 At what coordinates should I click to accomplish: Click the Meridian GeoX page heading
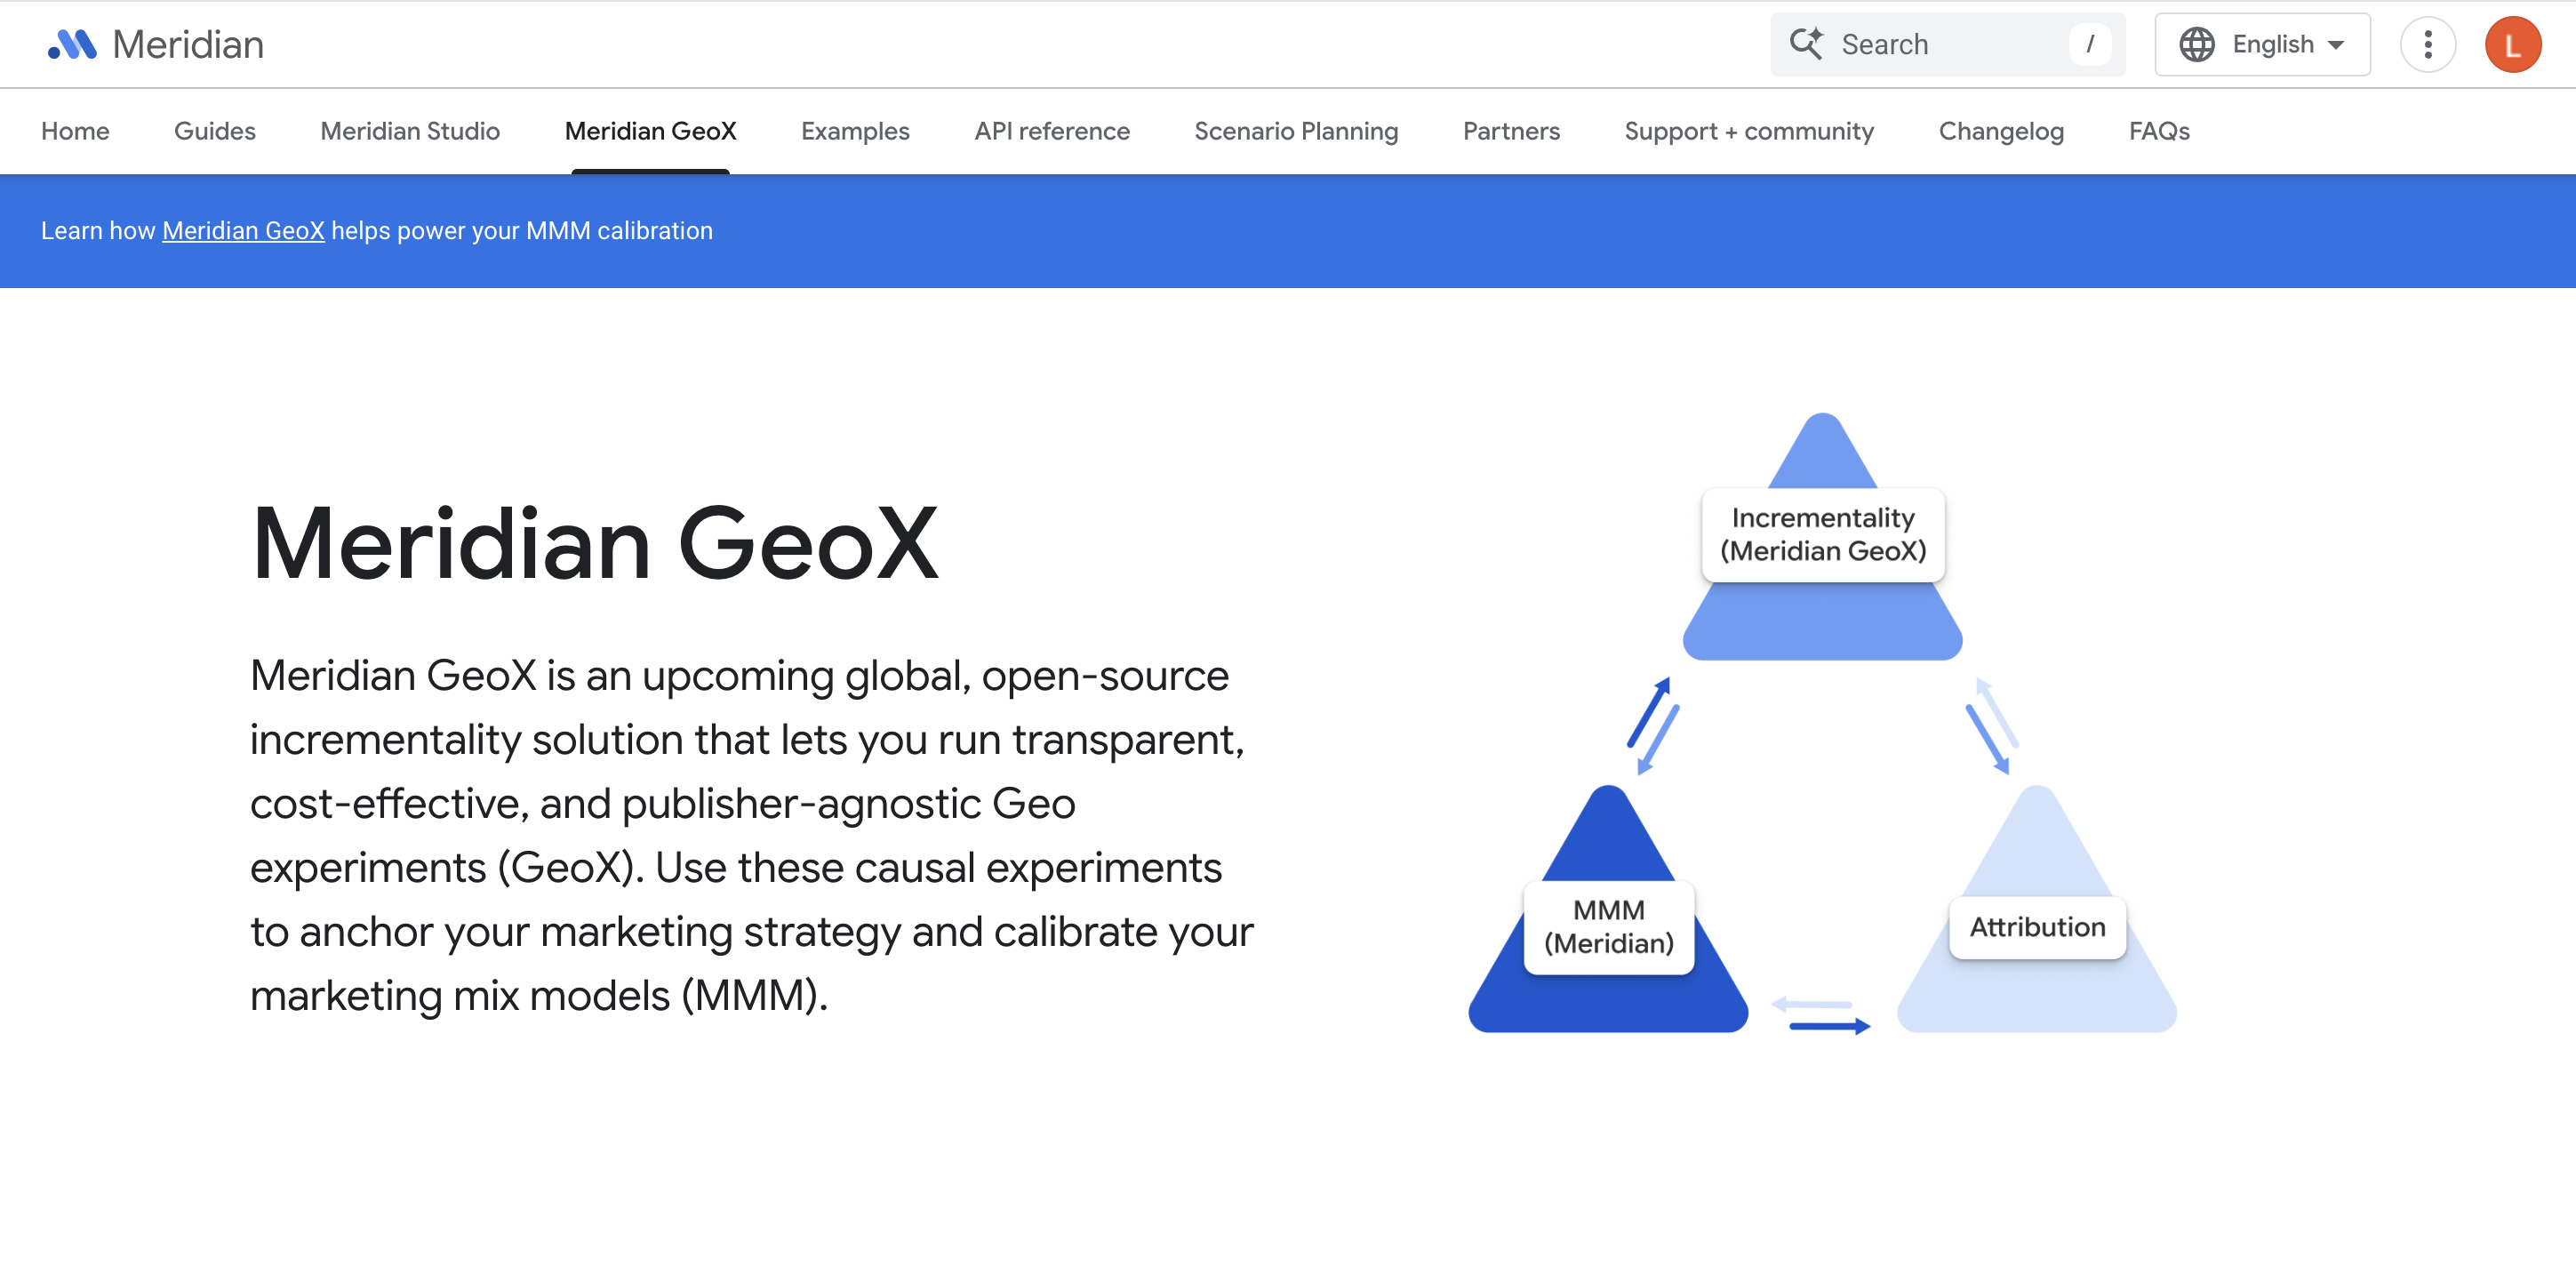(x=595, y=543)
